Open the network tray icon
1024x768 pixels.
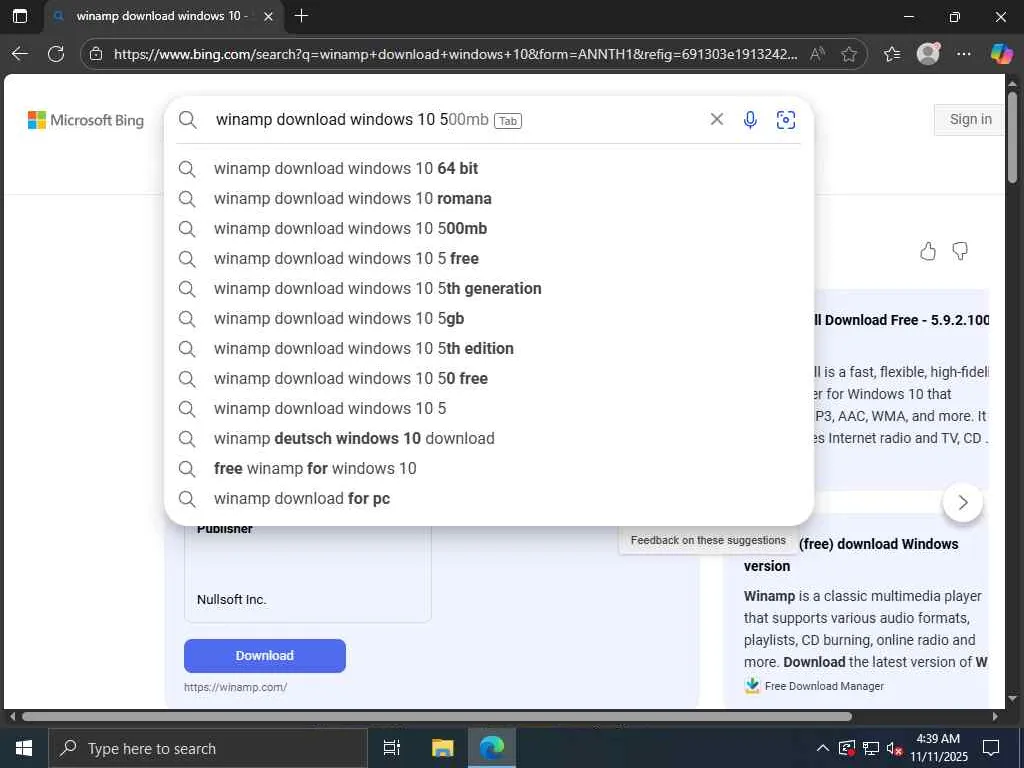point(871,748)
